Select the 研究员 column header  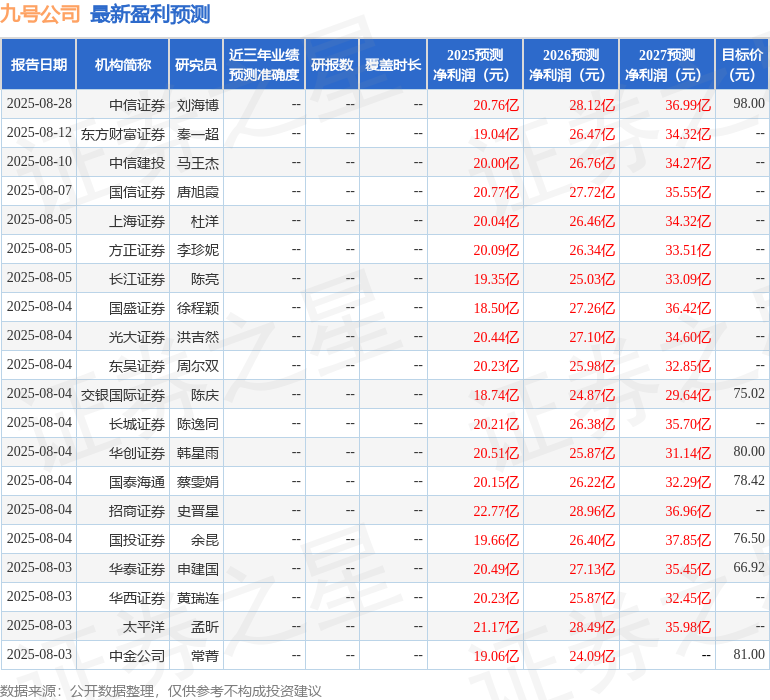click(196, 64)
